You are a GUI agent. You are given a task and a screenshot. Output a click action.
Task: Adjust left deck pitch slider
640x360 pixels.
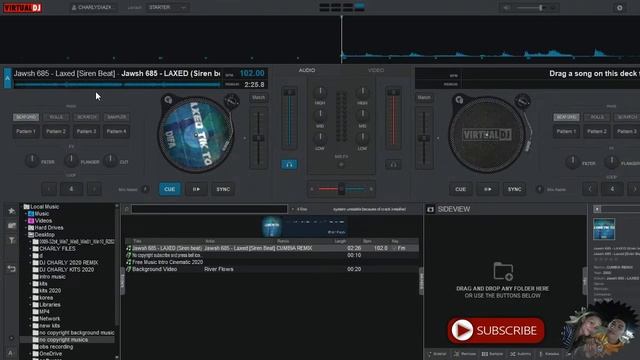click(258, 138)
